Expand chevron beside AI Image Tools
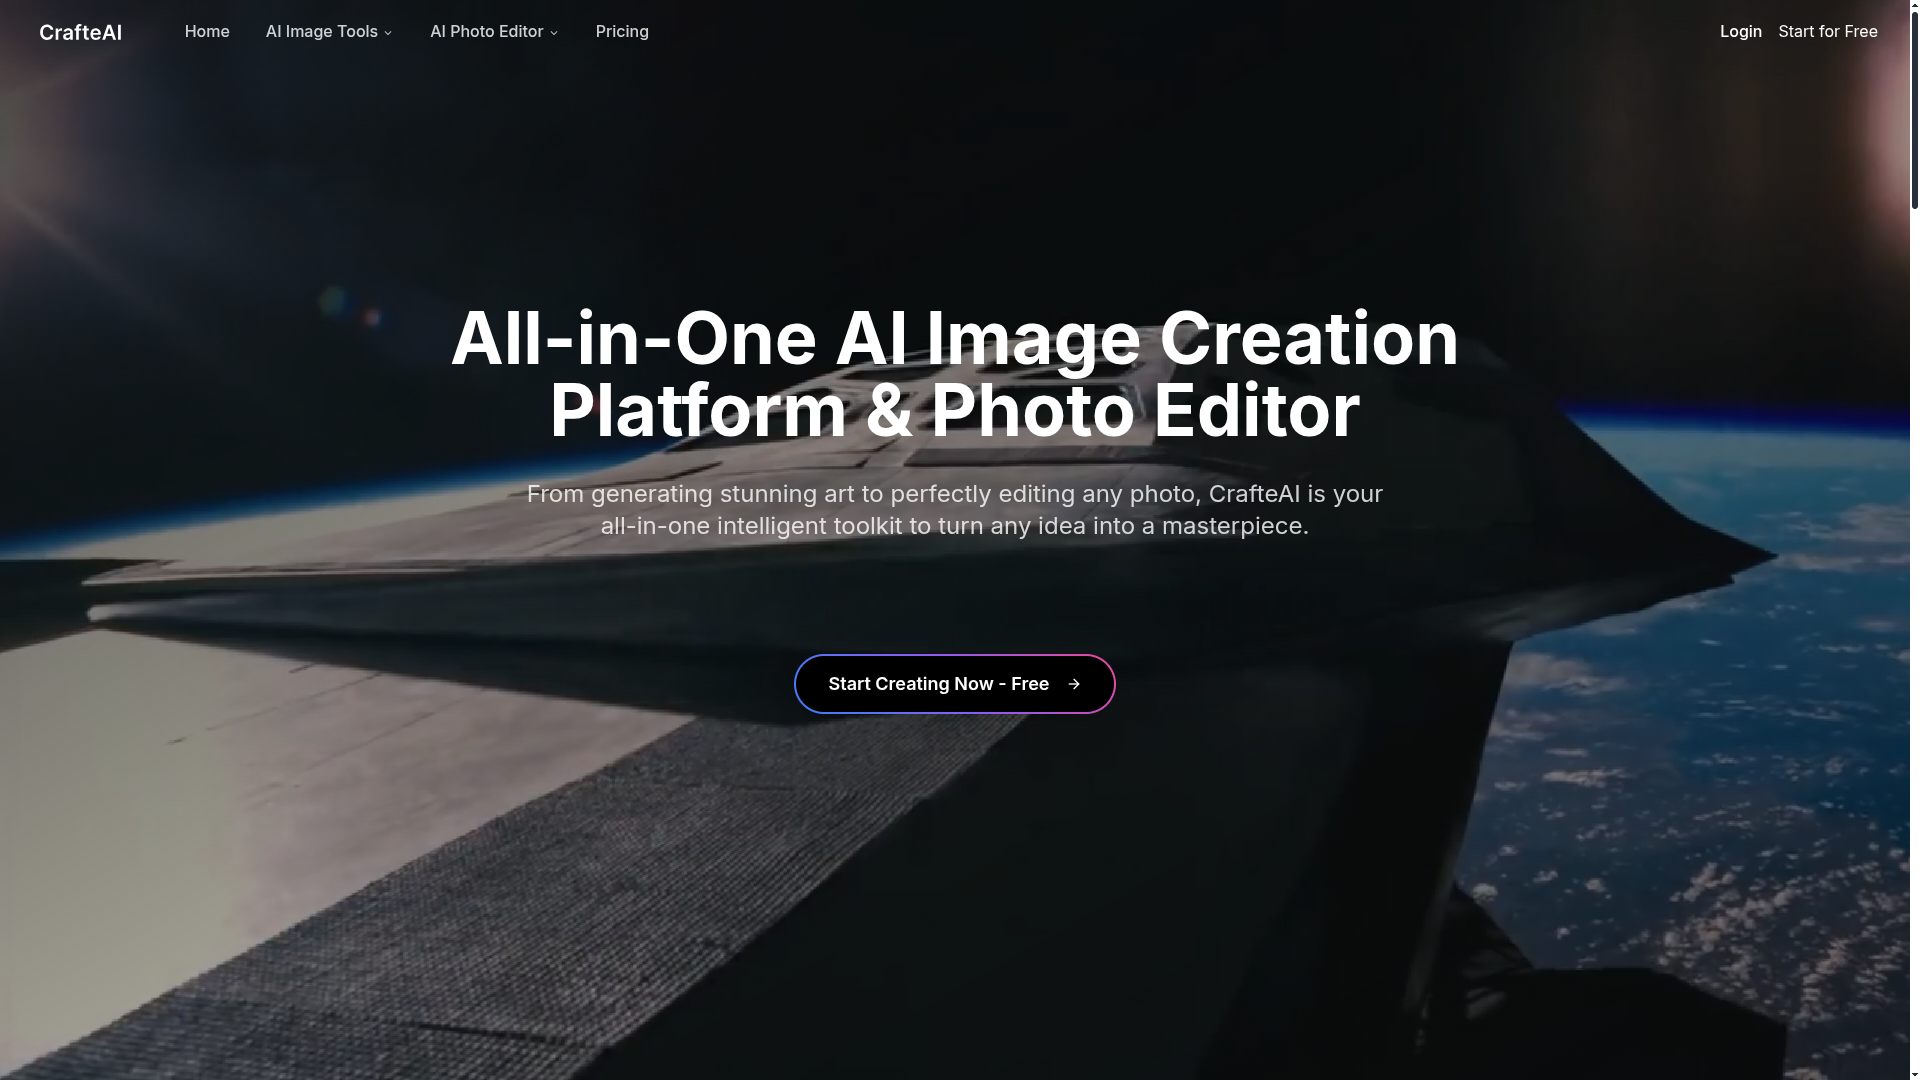 tap(388, 33)
